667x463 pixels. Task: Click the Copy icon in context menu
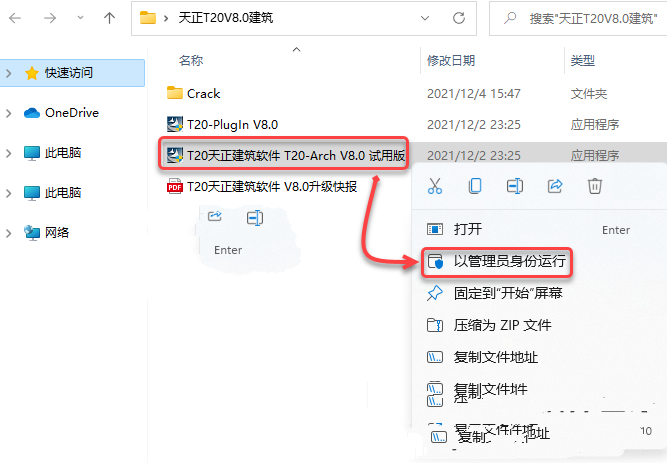click(475, 186)
